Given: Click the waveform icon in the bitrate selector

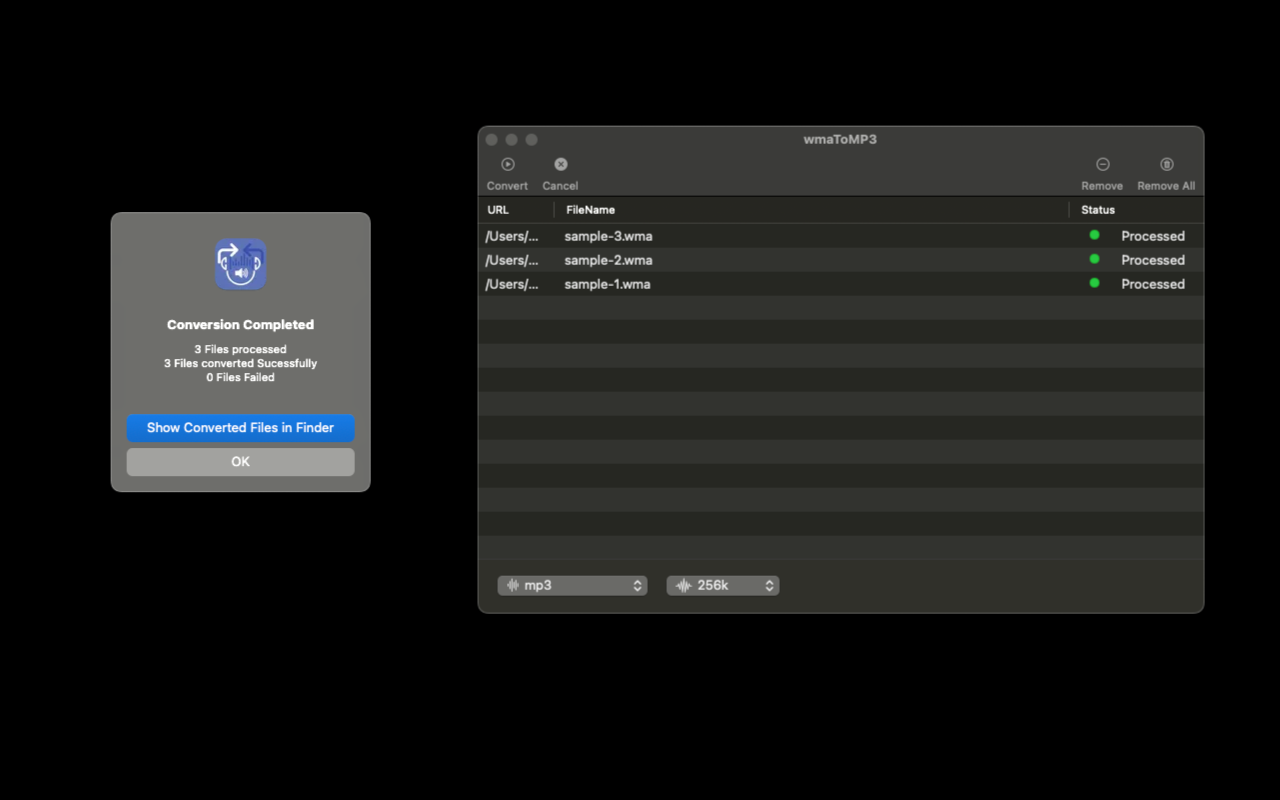Looking at the screenshot, I should pyautogui.click(x=685, y=585).
